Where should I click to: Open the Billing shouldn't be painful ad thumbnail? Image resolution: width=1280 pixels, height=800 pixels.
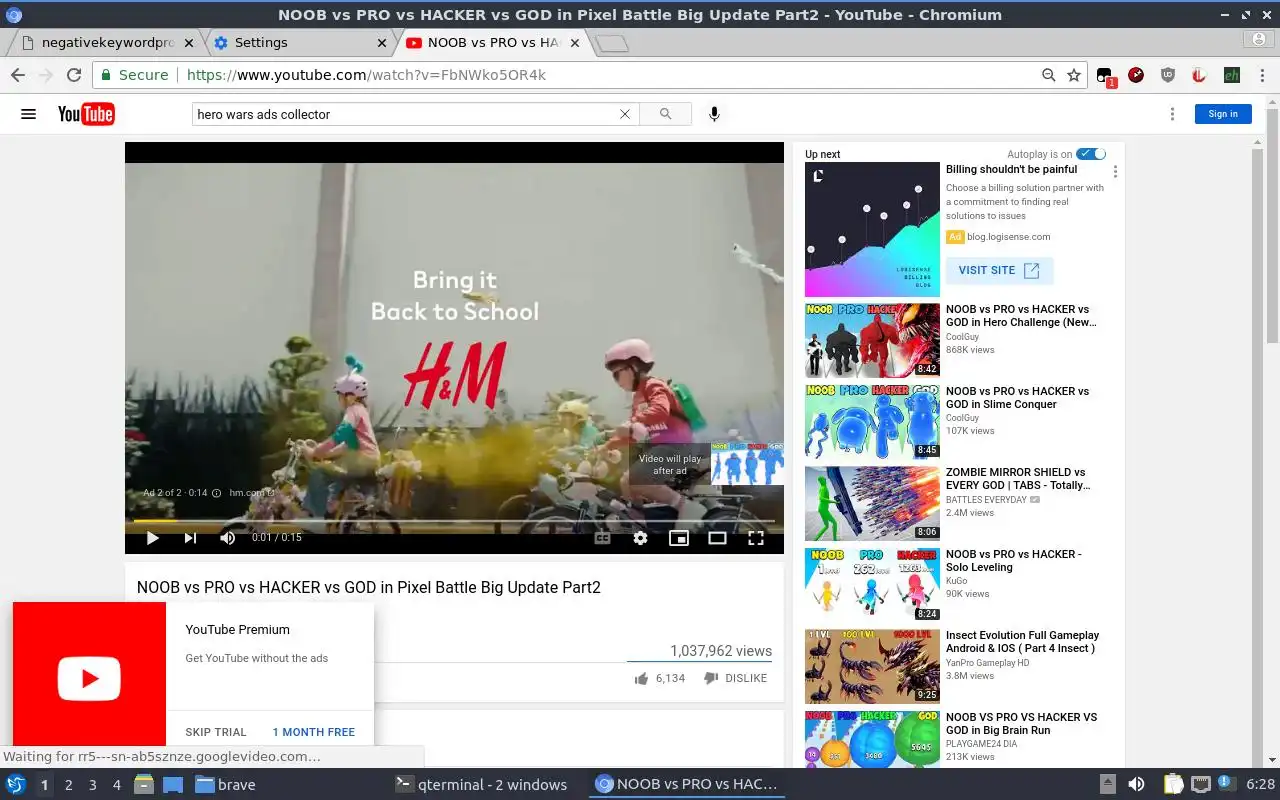[x=872, y=230]
